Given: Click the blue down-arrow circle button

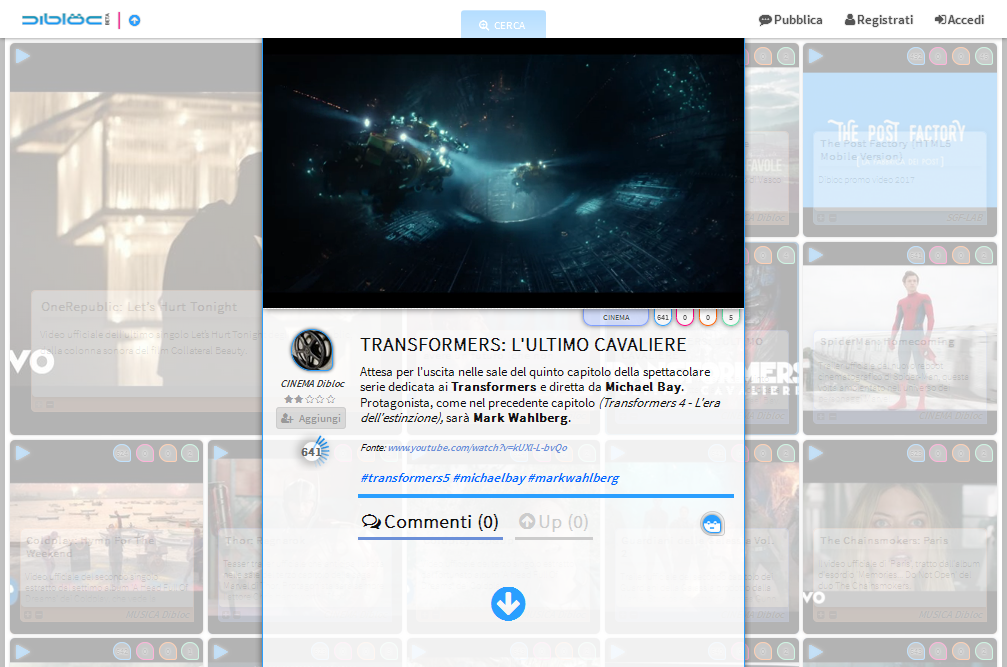Looking at the screenshot, I should pos(508,604).
